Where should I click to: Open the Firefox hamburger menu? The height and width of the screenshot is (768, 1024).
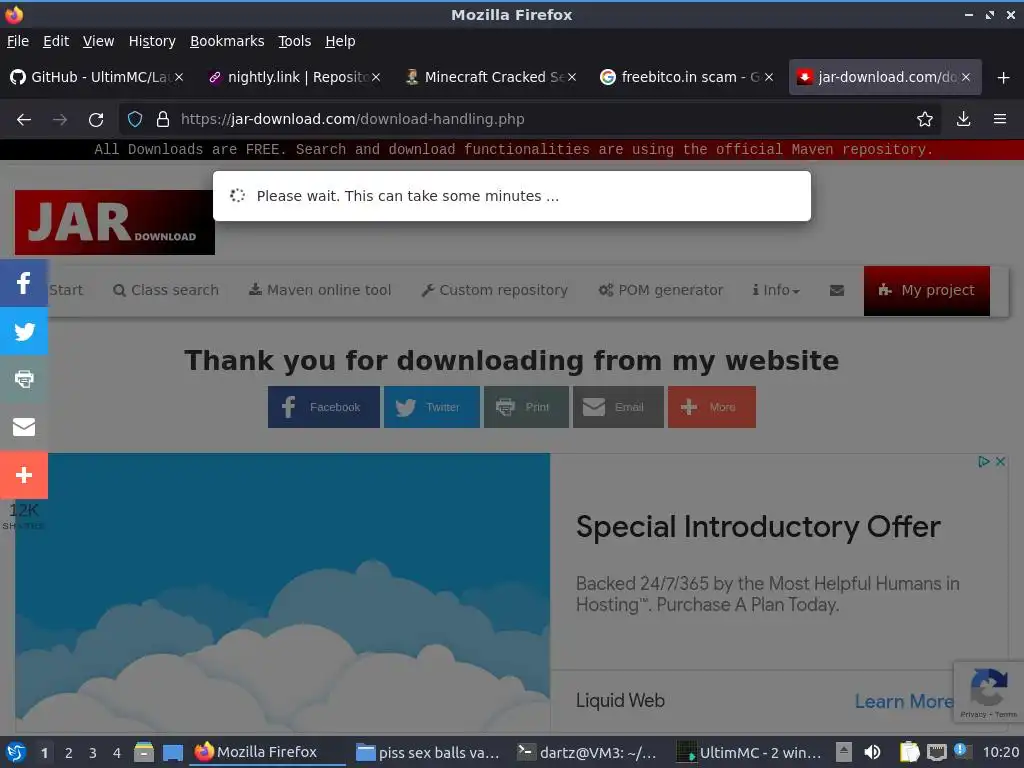coord(999,119)
